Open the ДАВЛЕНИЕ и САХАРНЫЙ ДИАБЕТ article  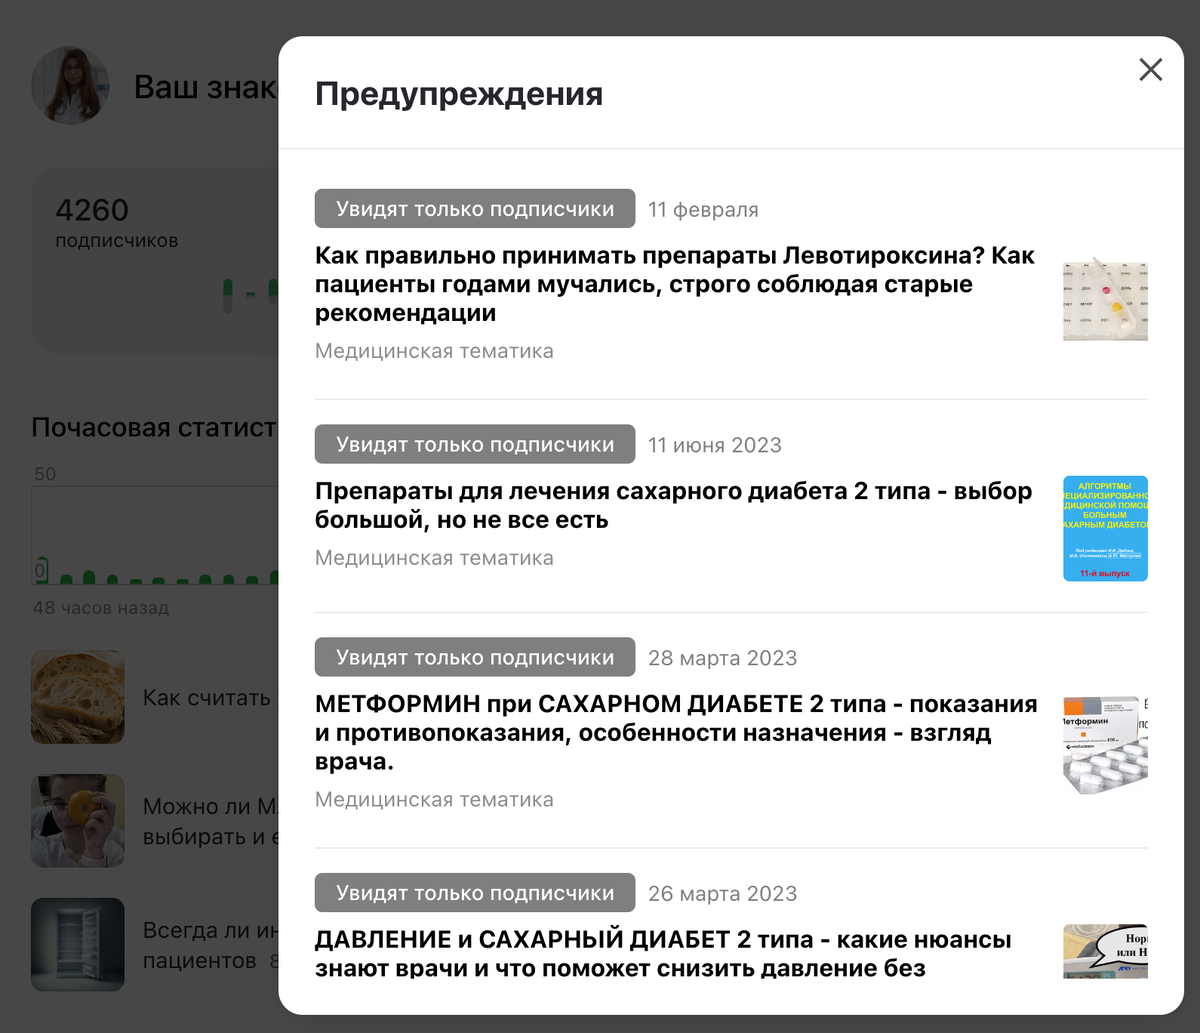663,954
